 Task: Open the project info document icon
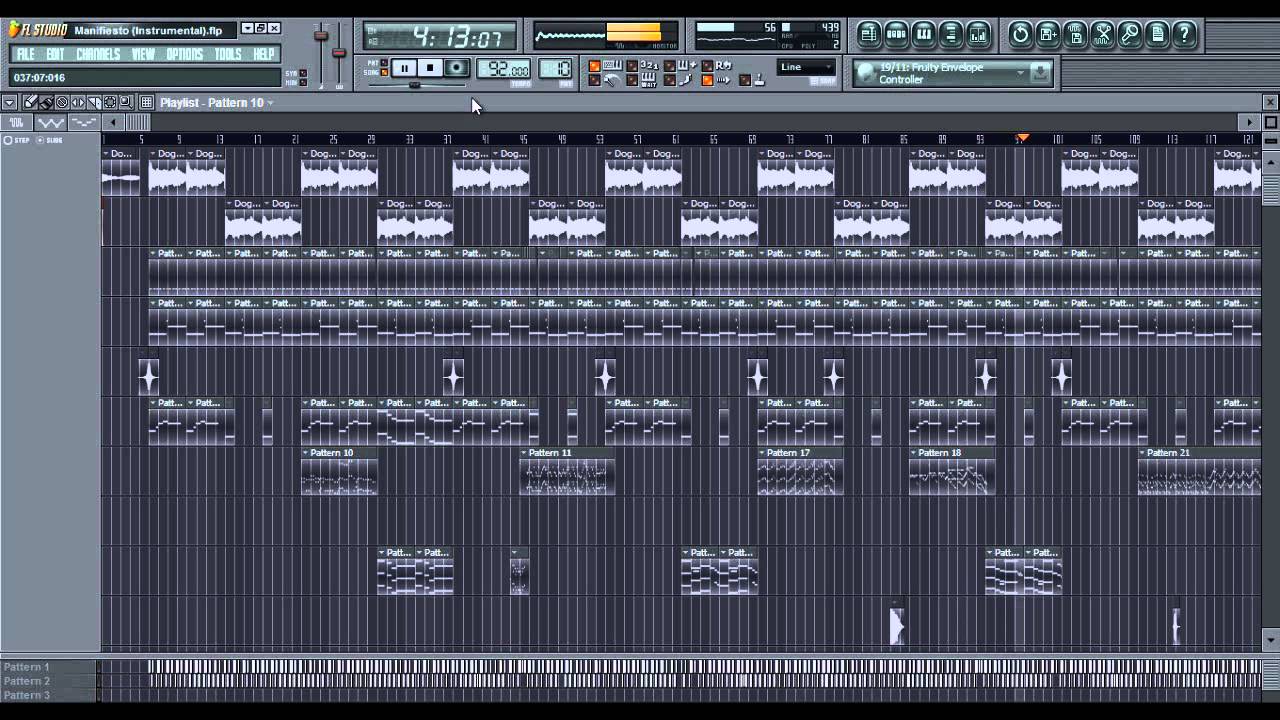(x=1157, y=34)
